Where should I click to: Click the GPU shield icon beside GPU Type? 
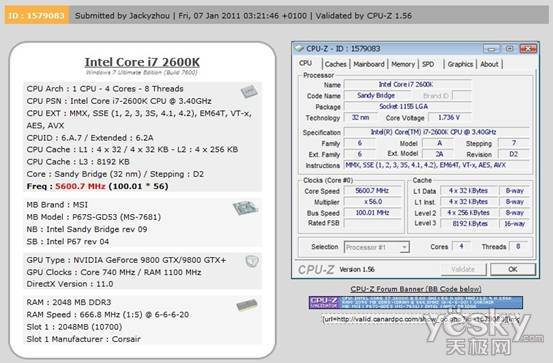click(252, 261)
